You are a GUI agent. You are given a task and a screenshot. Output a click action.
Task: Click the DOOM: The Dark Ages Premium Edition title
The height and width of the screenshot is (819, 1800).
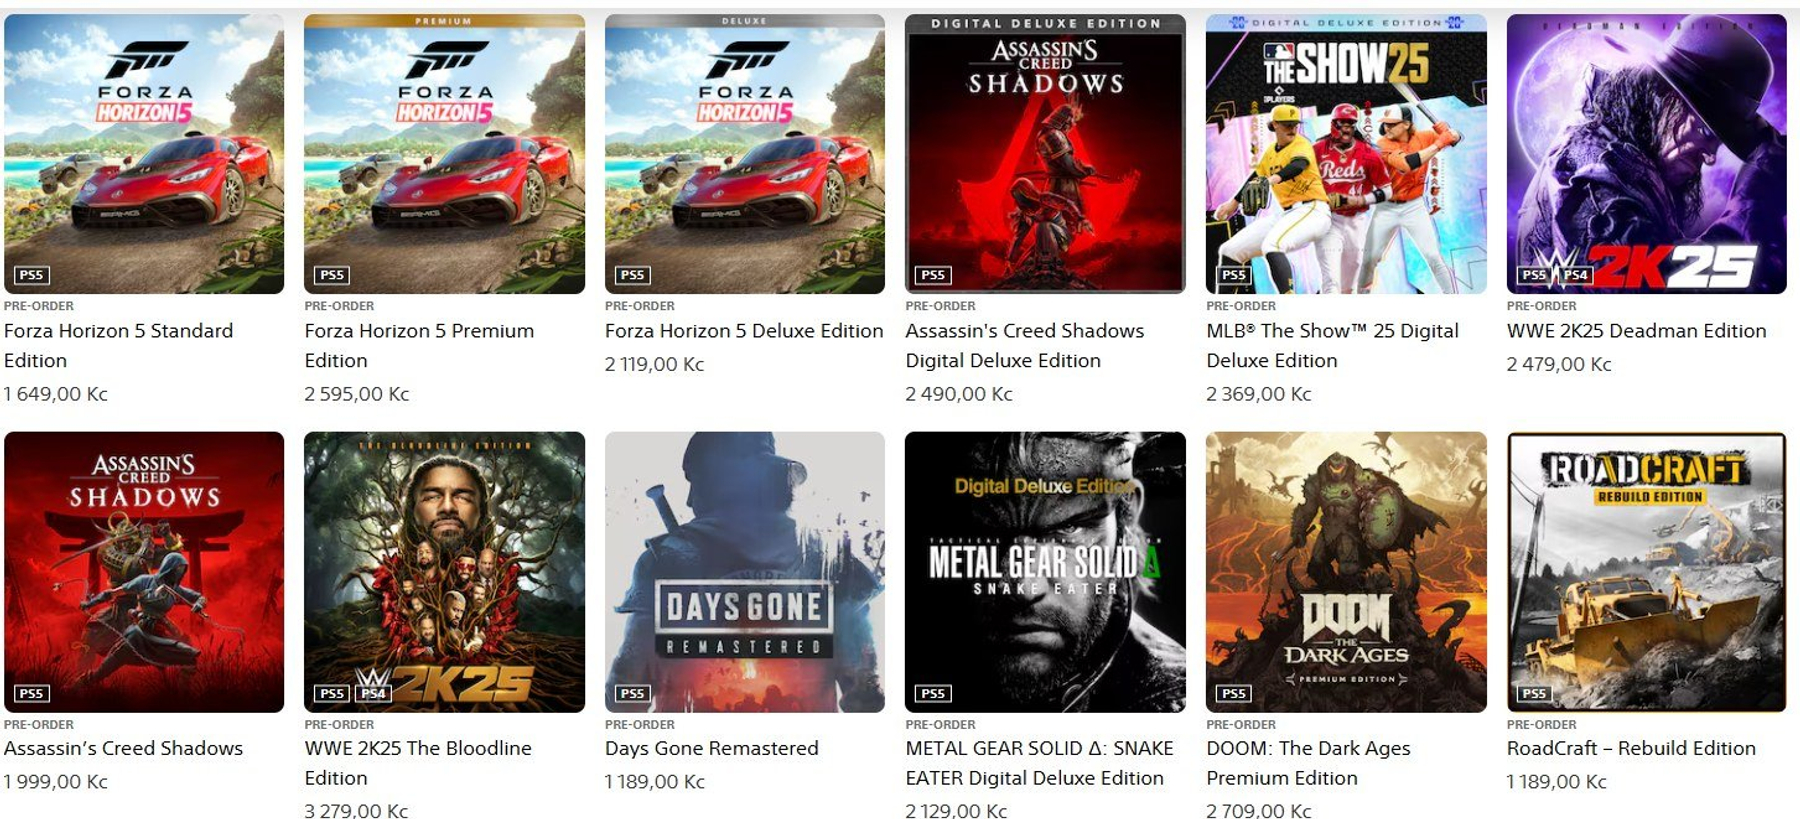pos(1308,763)
